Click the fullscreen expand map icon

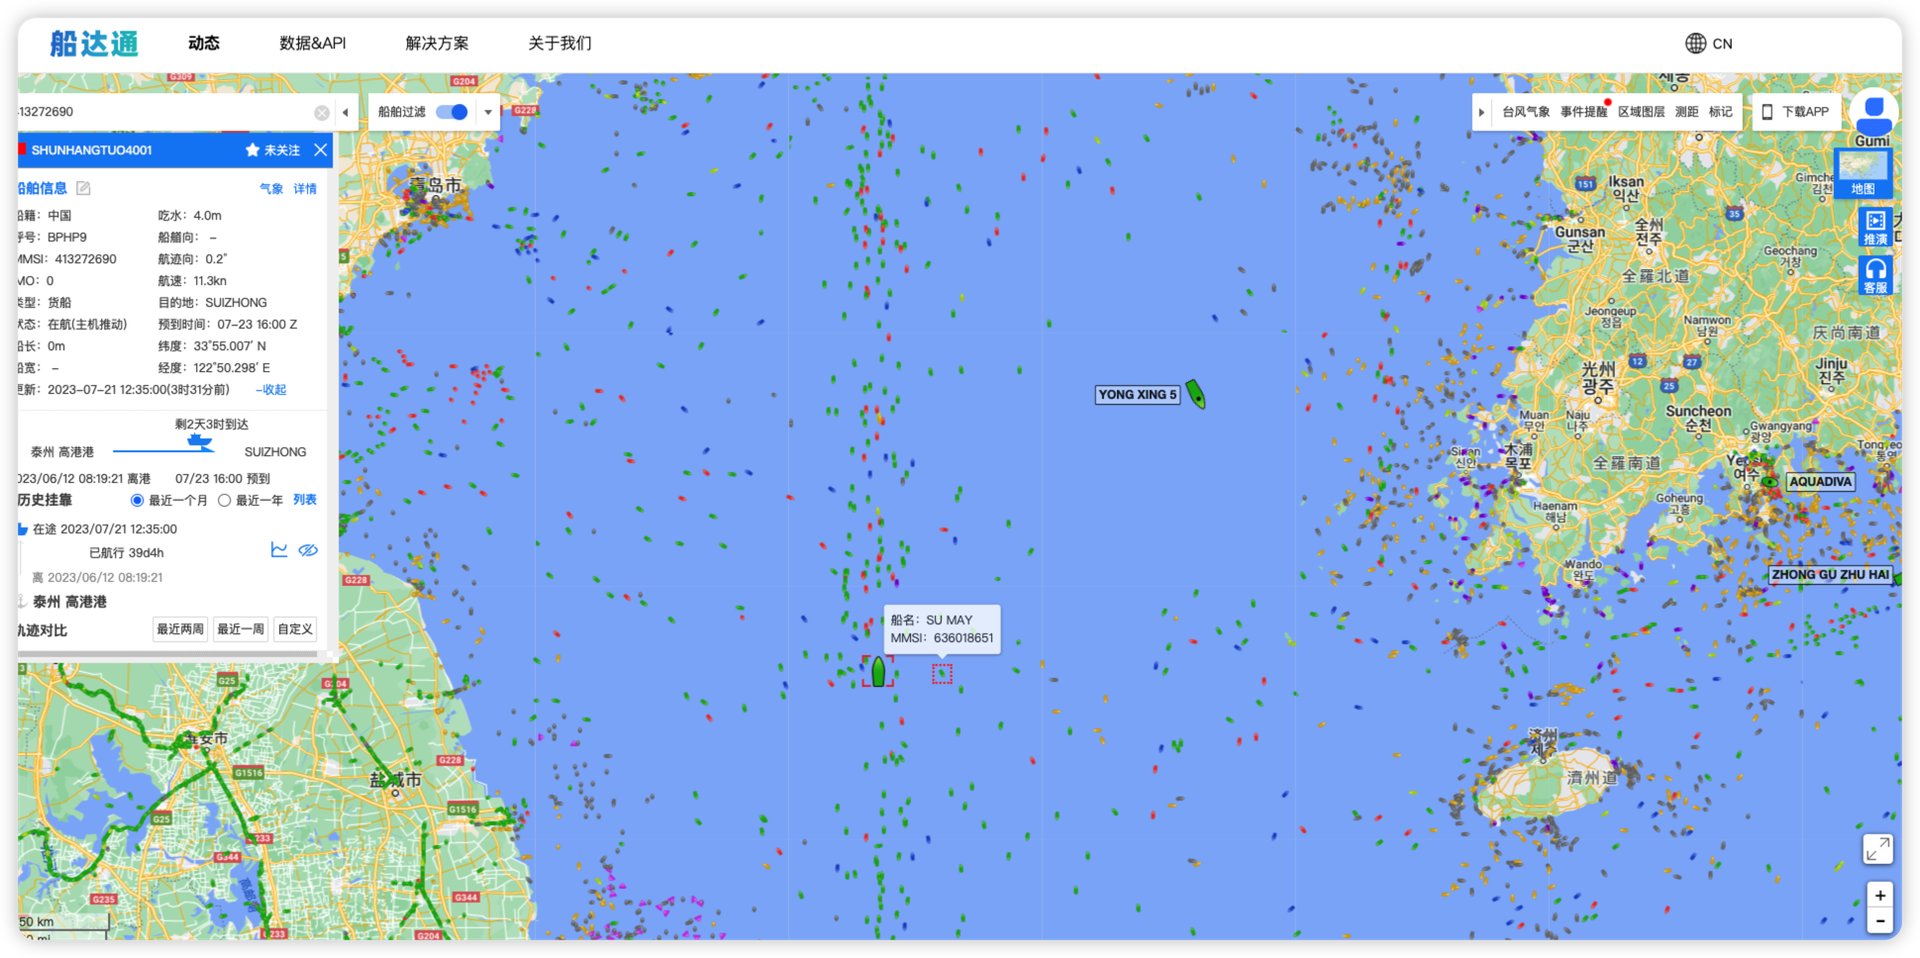click(x=1877, y=849)
